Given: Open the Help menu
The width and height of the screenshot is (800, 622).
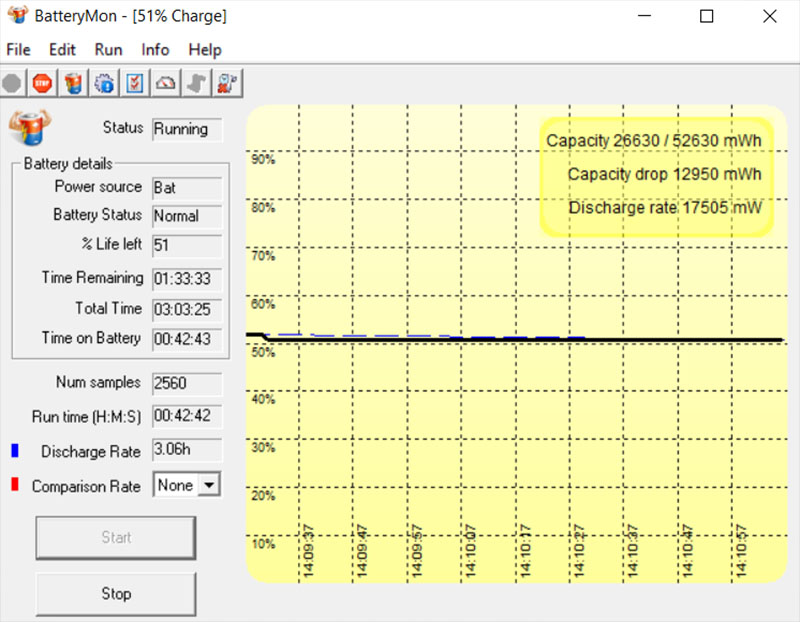Looking at the screenshot, I should pyautogui.click(x=205, y=50).
